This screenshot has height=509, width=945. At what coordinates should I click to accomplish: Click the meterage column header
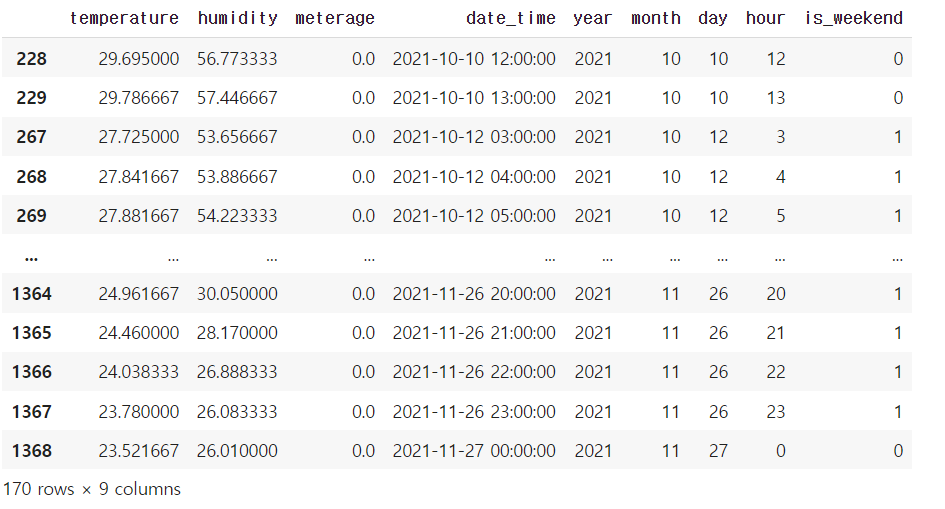[335, 19]
